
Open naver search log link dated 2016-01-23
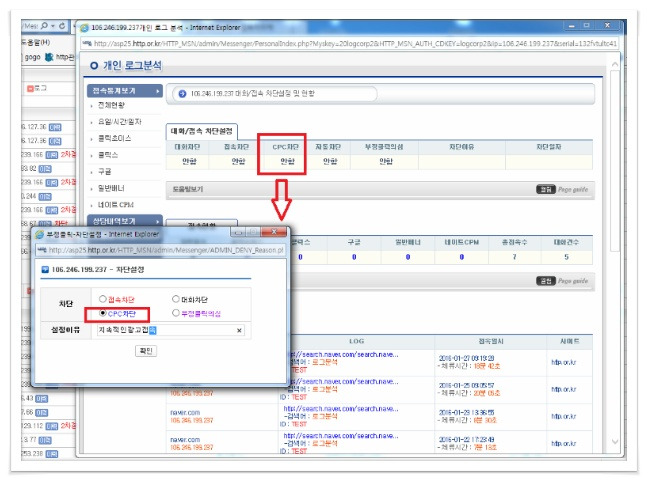[341, 409]
